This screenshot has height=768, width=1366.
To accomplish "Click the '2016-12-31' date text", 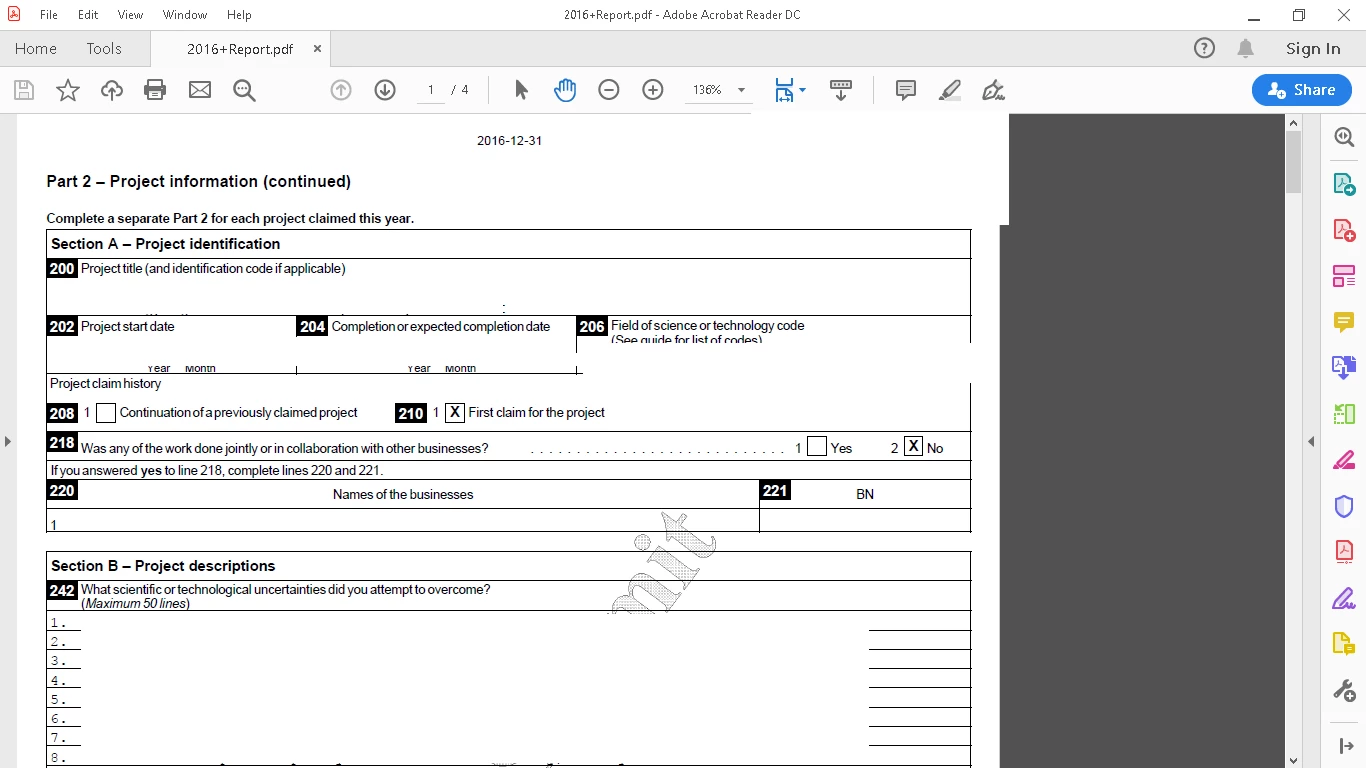I will tap(510, 141).
